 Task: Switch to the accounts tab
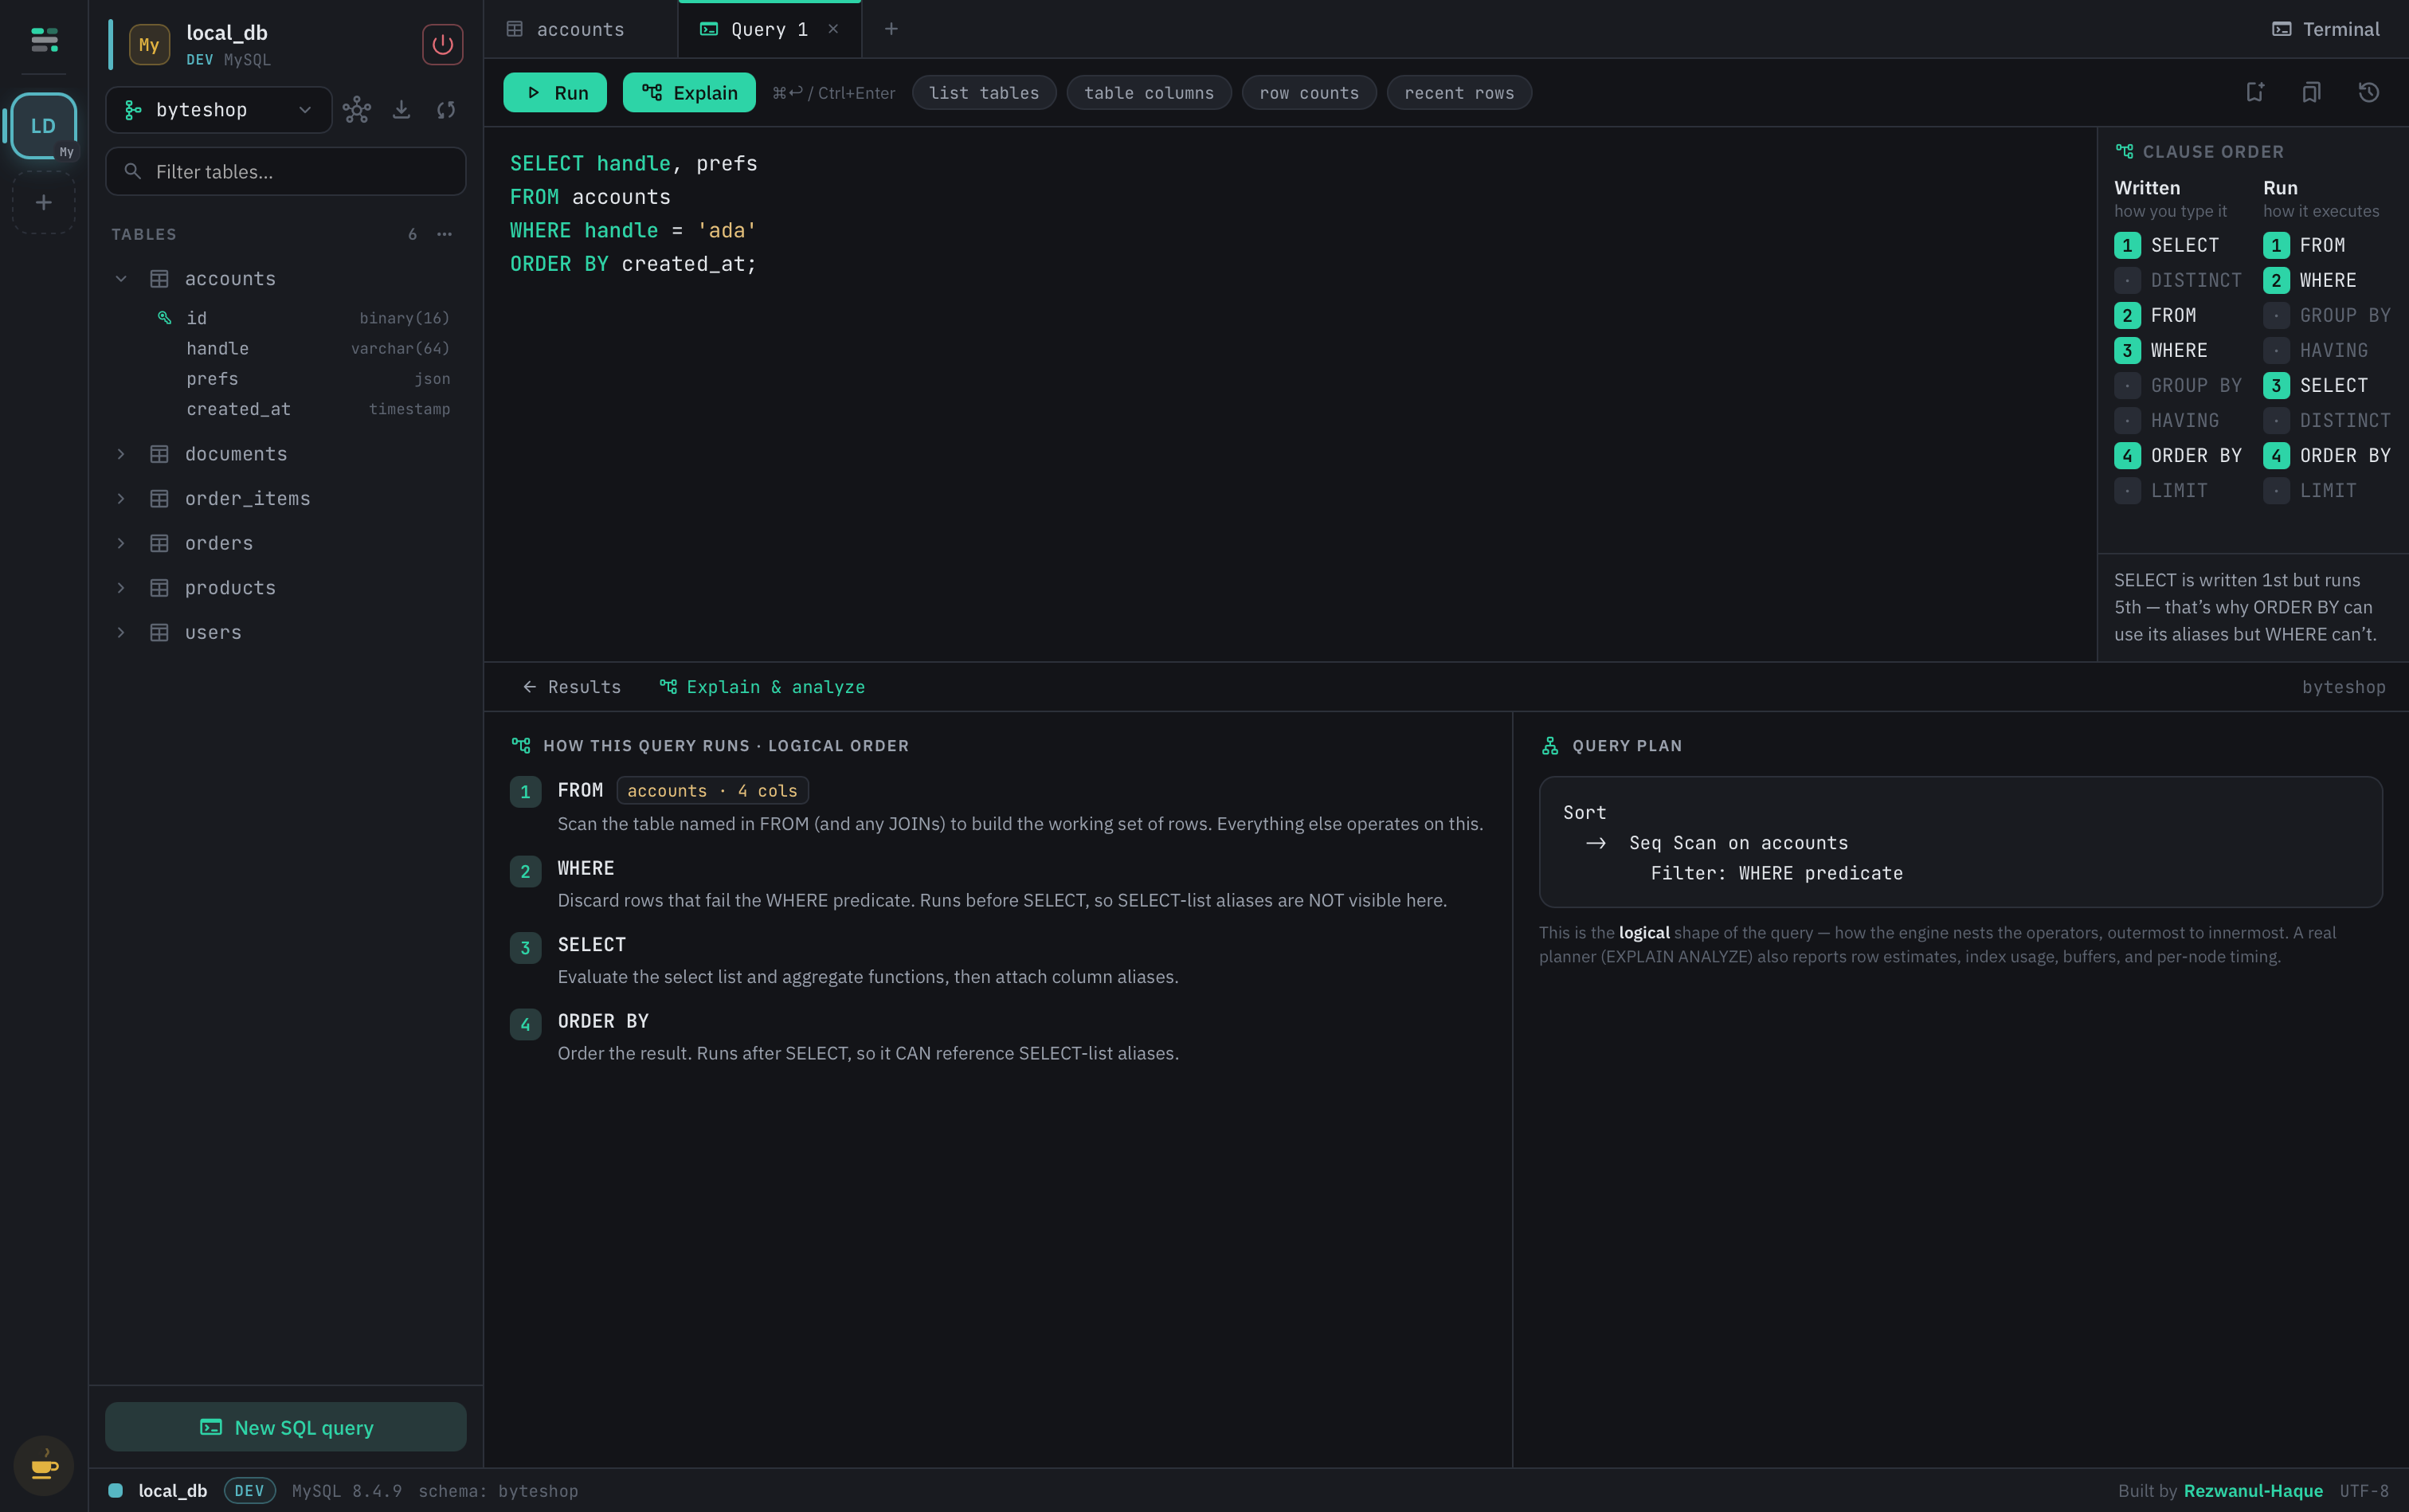(x=580, y=29)
